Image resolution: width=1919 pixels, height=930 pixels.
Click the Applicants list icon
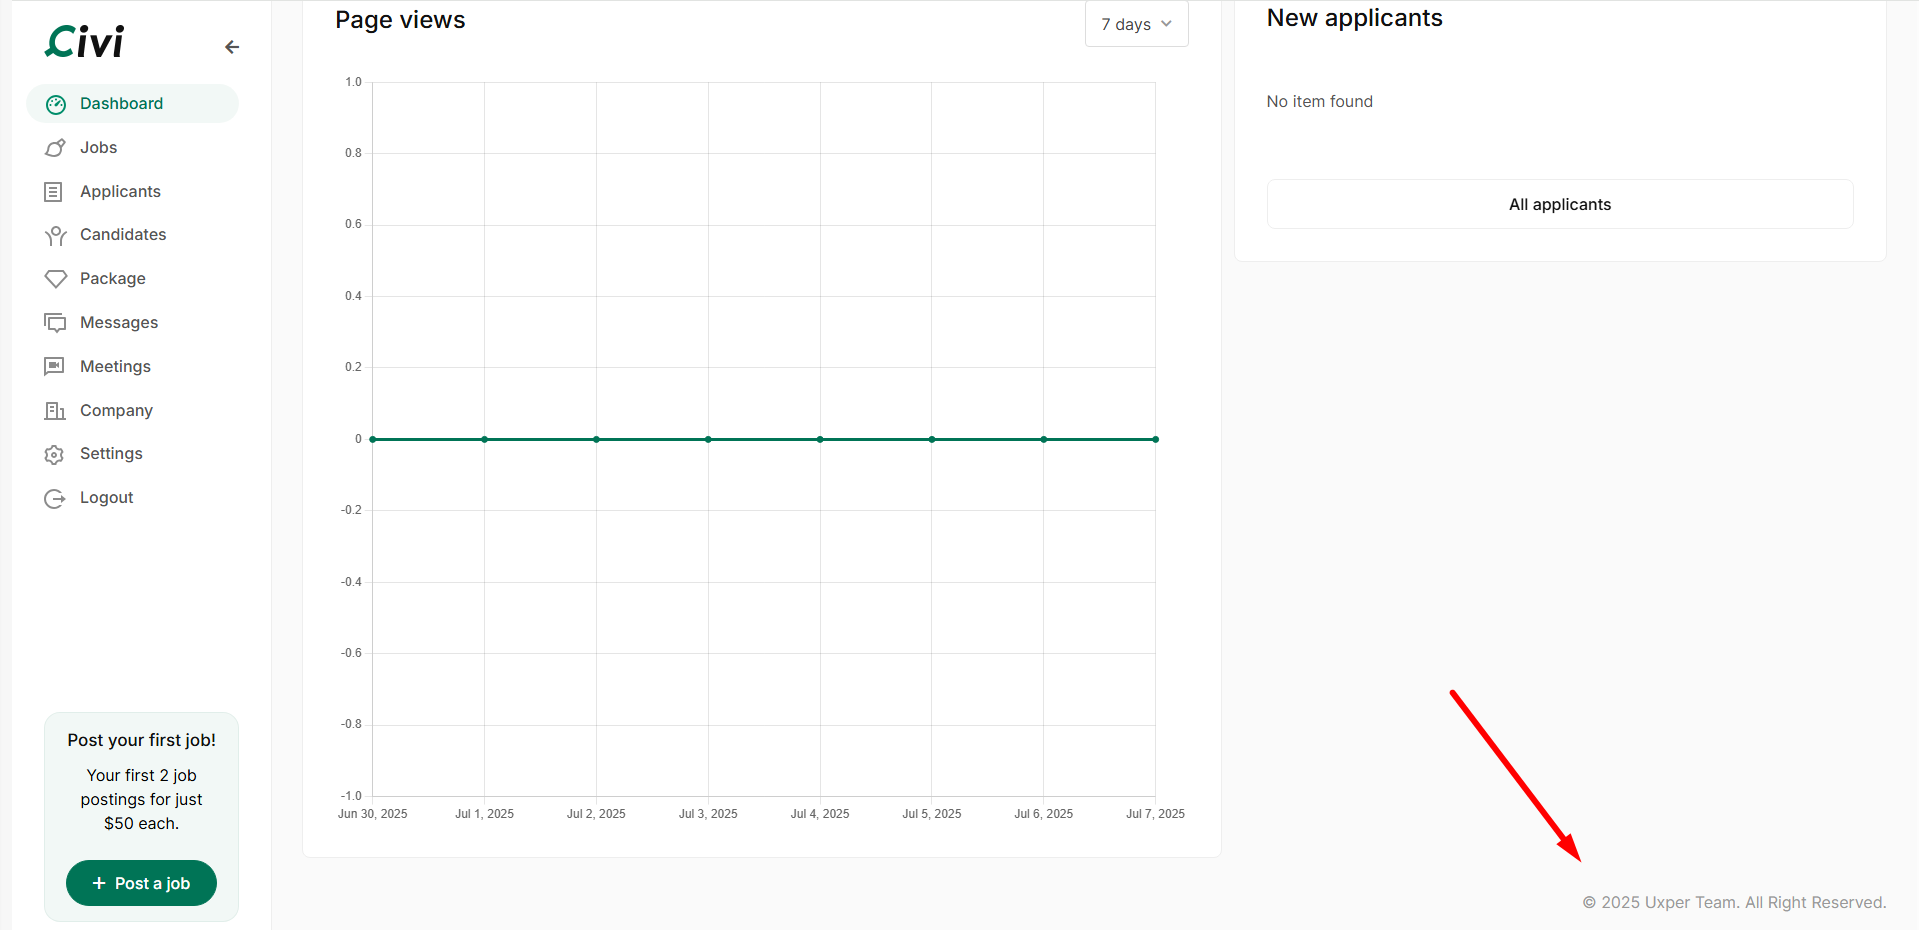click(x=54, y=192)
